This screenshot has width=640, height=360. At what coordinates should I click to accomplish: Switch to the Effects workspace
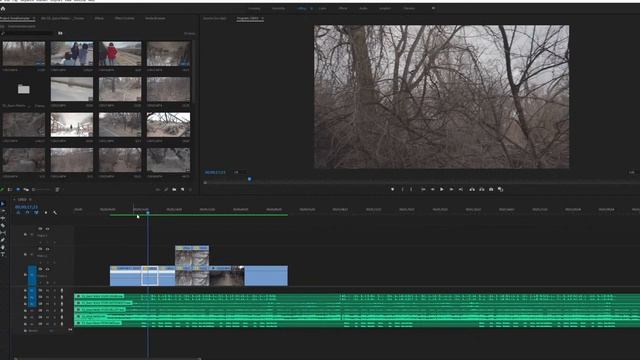click(x=343, y=8)
